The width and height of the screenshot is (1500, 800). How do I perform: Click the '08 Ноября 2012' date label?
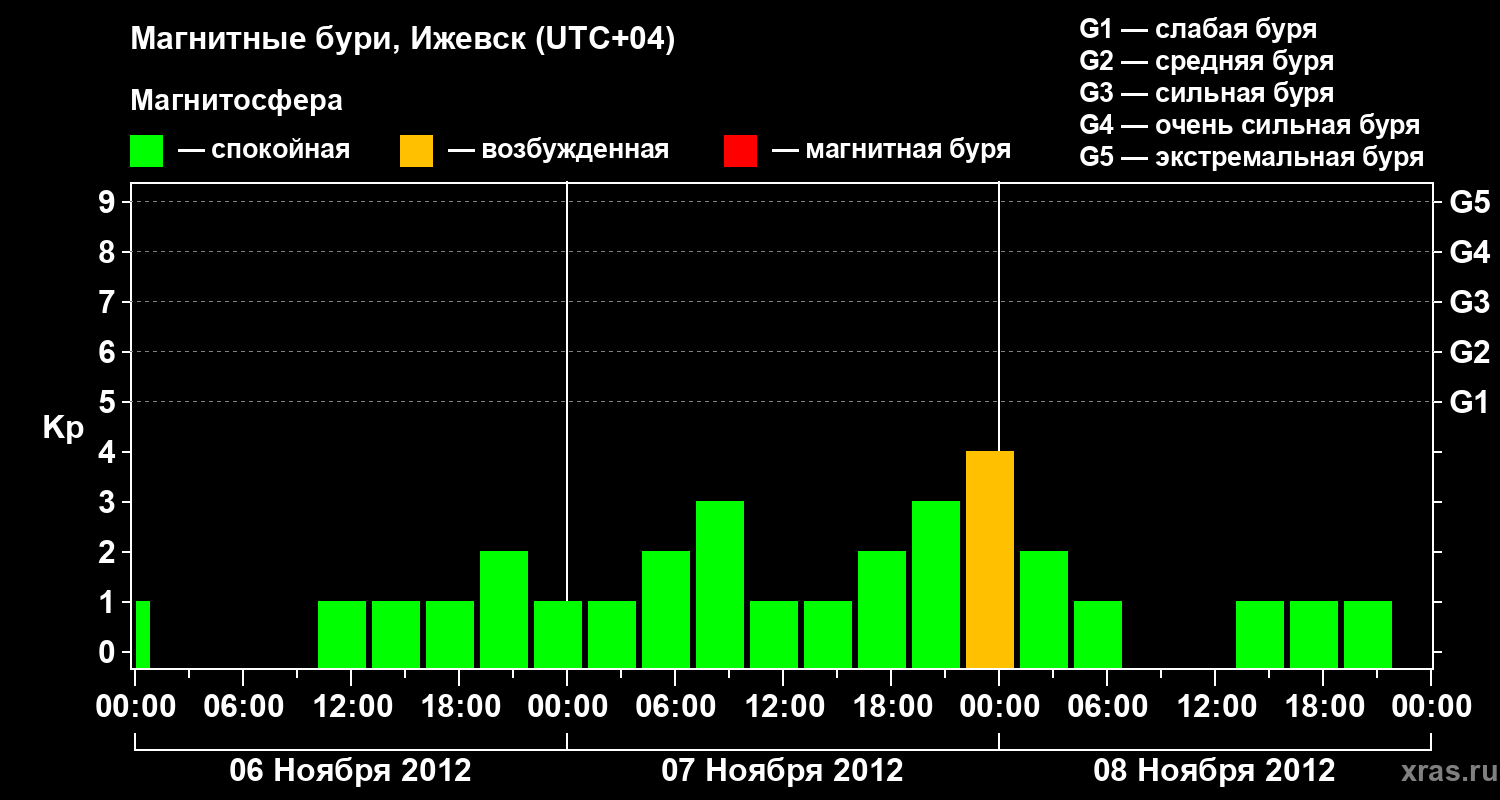tap(1215, 771)
